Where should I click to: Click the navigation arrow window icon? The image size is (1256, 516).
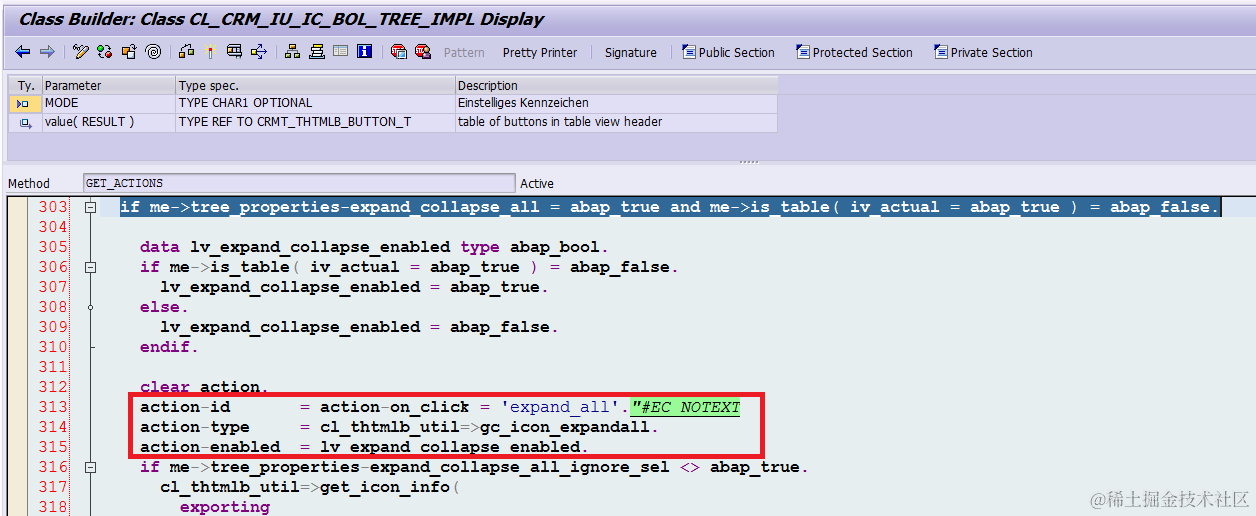pos(259,52)
